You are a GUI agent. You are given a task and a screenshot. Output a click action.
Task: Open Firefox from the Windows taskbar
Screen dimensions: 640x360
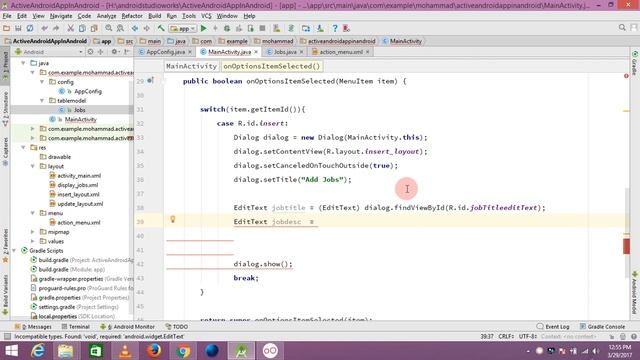154,351
